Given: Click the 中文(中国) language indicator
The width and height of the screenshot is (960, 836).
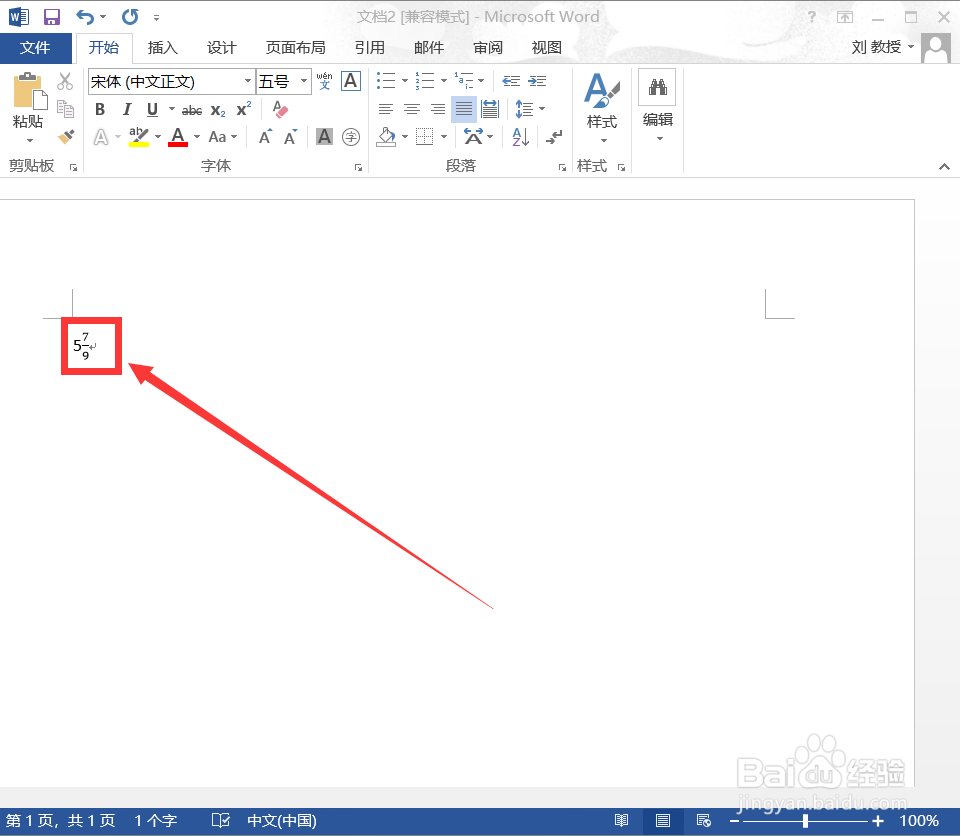Looking at the screenshot, I should (282, 821).
